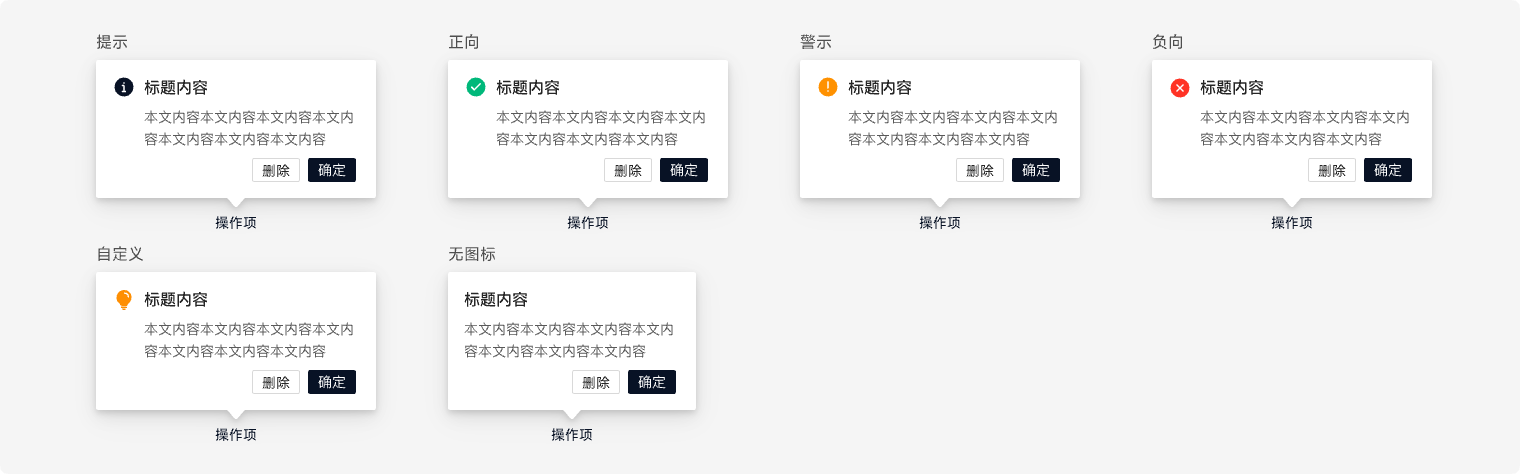Click the orange exclamation warning icon
The image size is (1520, 474).
point(828,87)
